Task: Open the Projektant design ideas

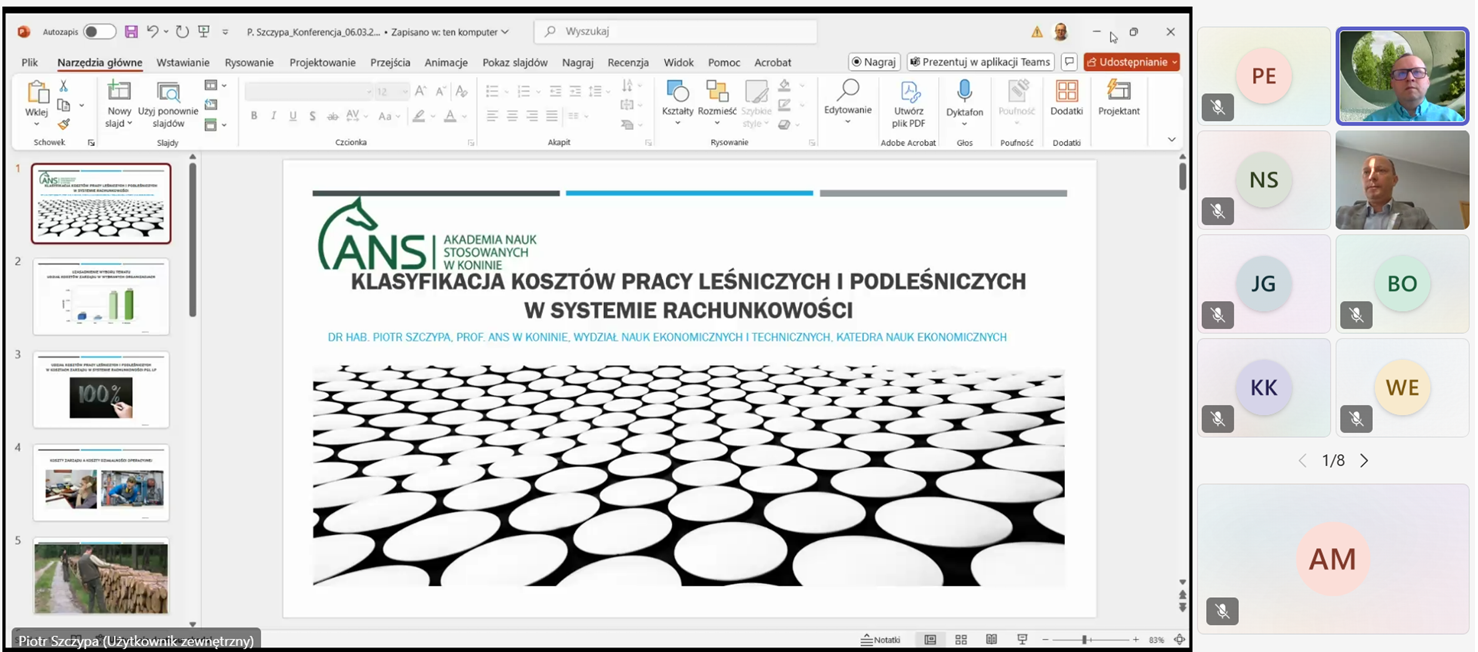Action: 1118,93
